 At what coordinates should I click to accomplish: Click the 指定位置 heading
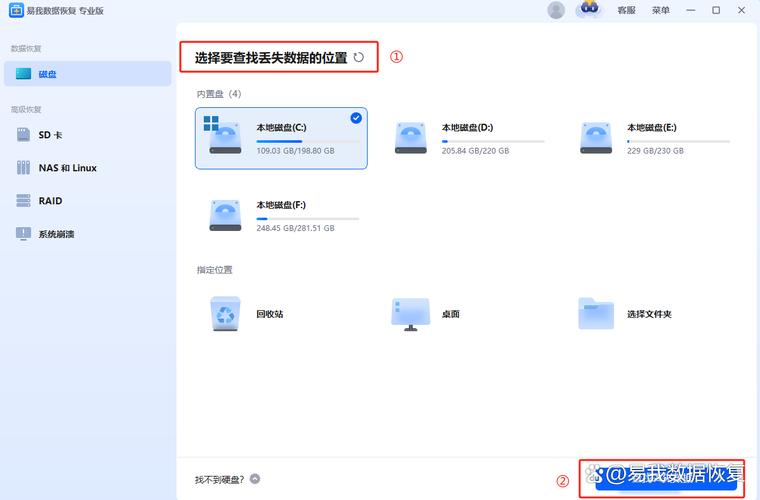tap(215, 270)
